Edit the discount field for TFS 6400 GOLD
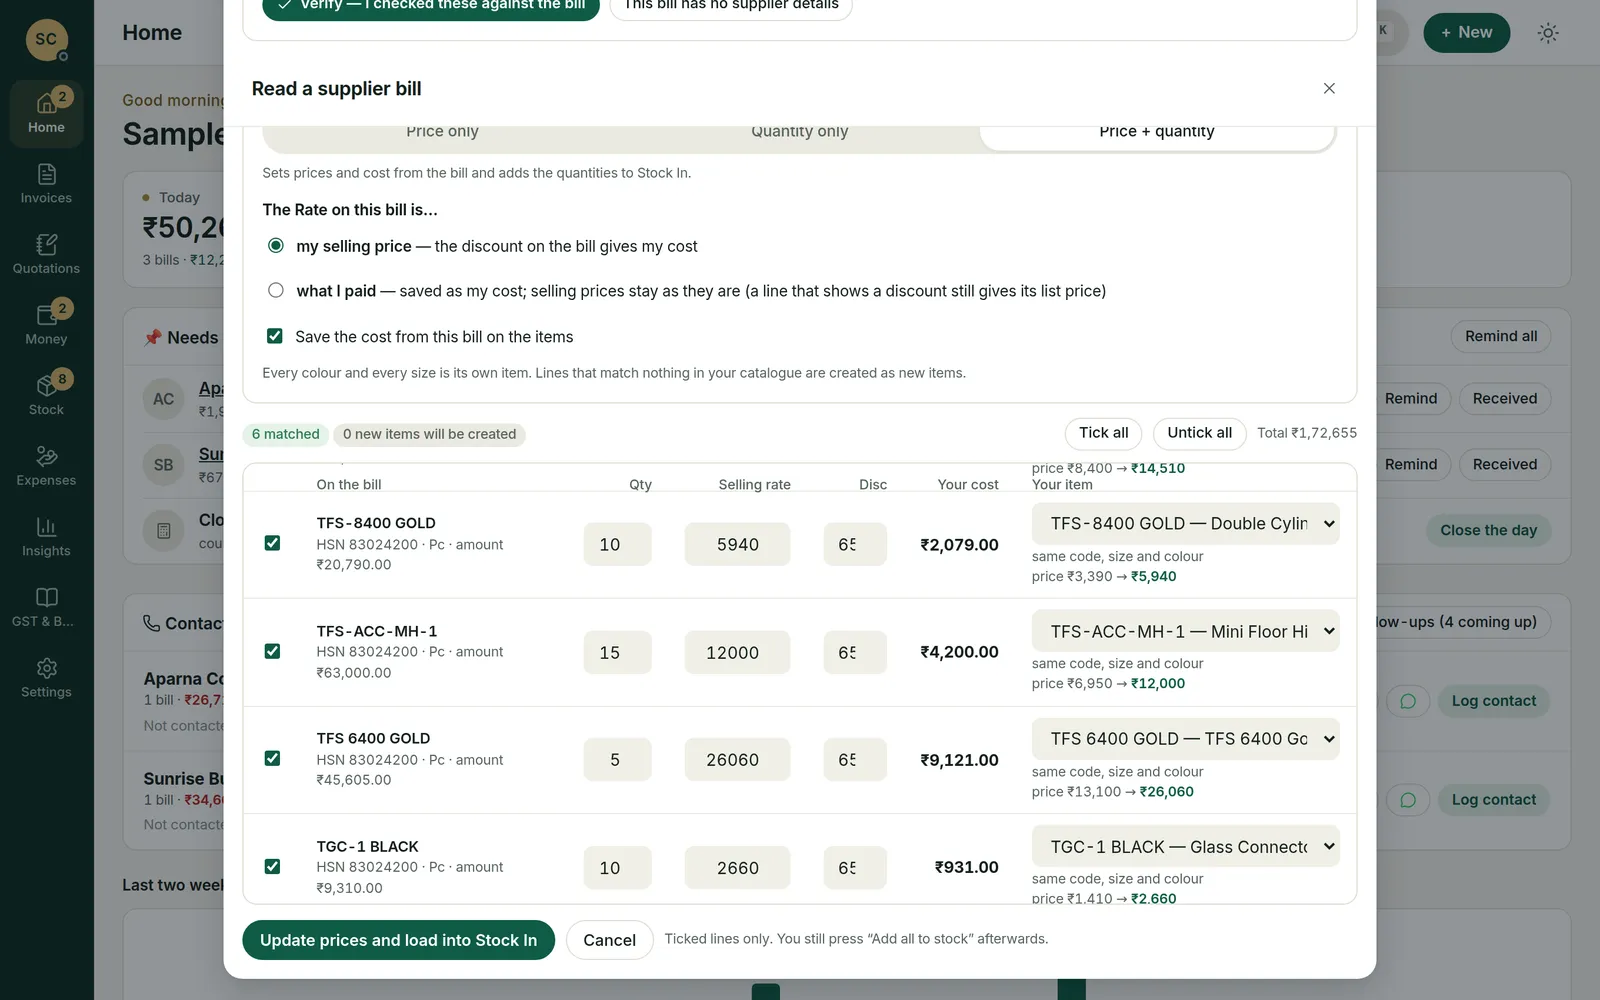The height and width of the screenshot is (1000, 1600). coord(855,759)
